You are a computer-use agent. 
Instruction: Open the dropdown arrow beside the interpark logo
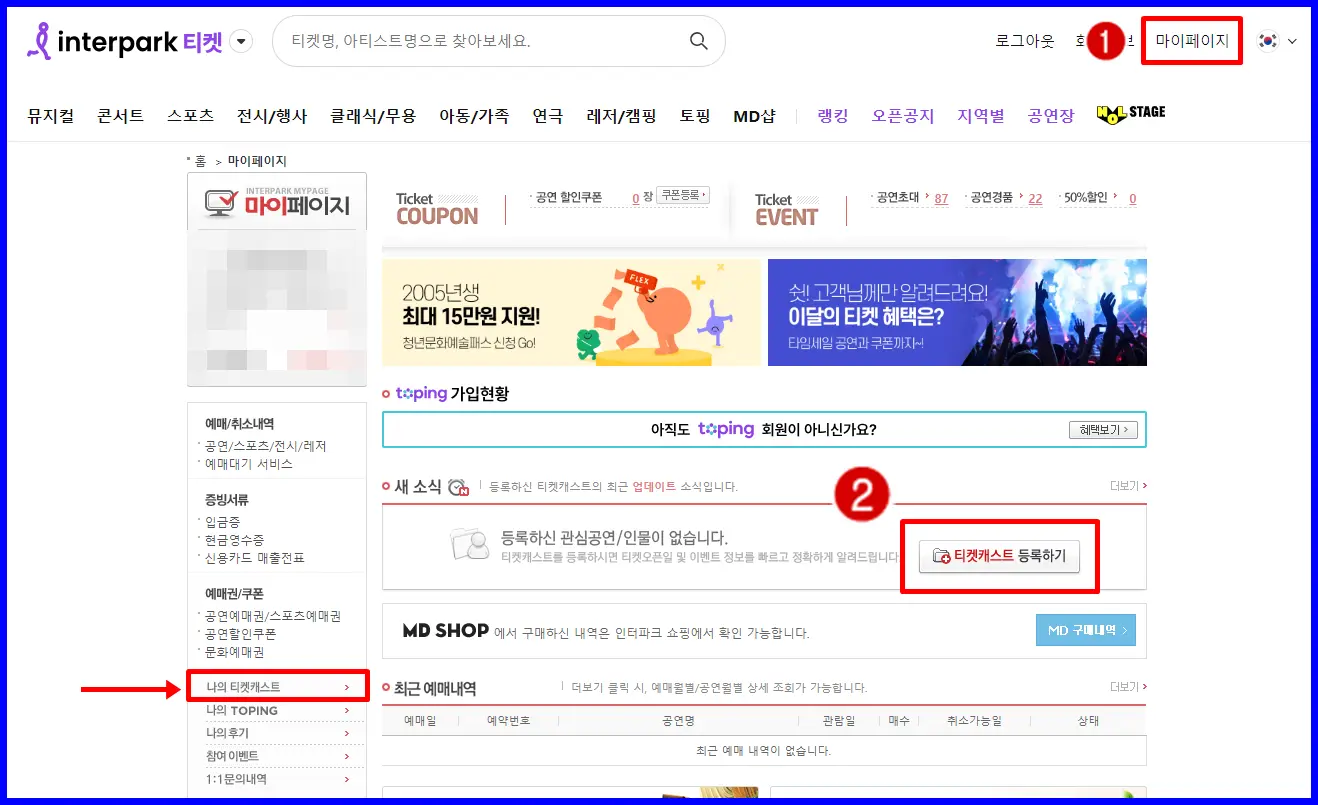(241, 41)
